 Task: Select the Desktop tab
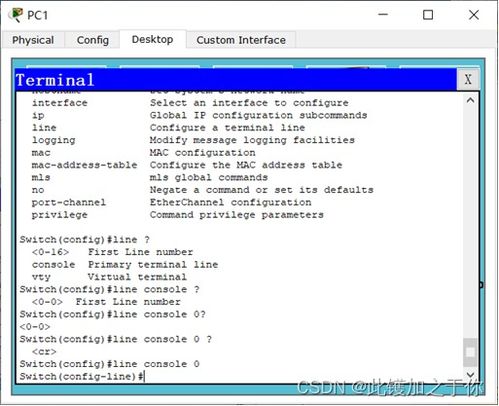pyautogui.click(x=152, y=39)
